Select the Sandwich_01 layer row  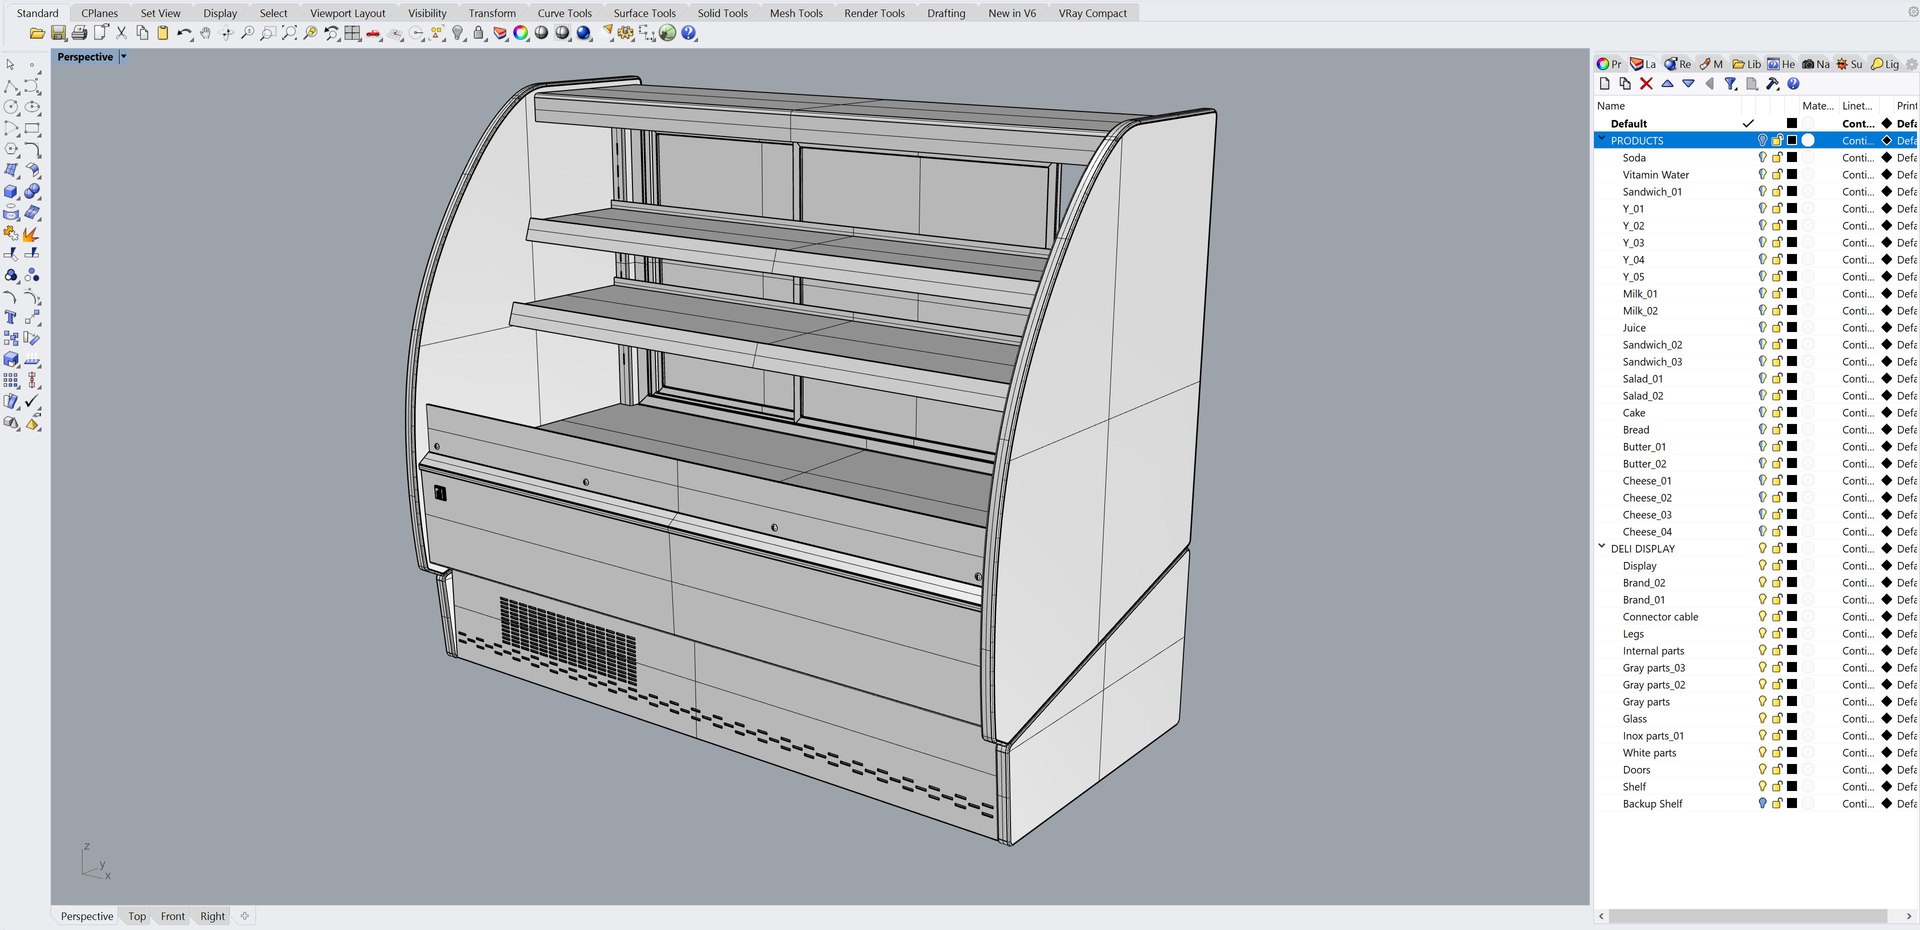1756,191
